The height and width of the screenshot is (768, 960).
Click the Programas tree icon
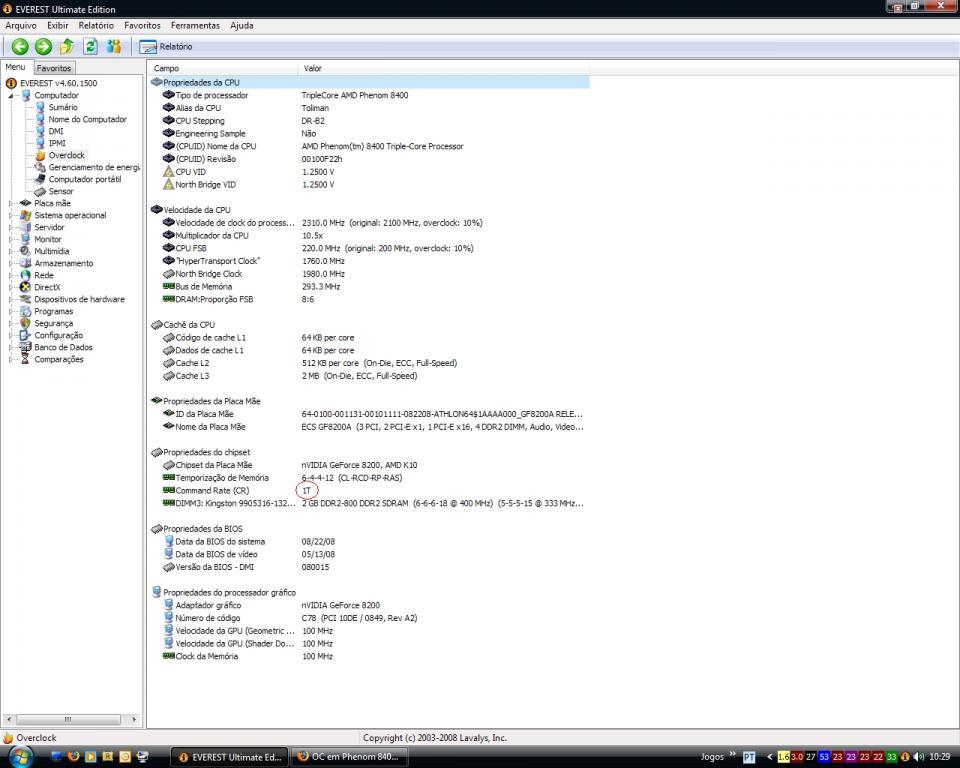point(25,311)
